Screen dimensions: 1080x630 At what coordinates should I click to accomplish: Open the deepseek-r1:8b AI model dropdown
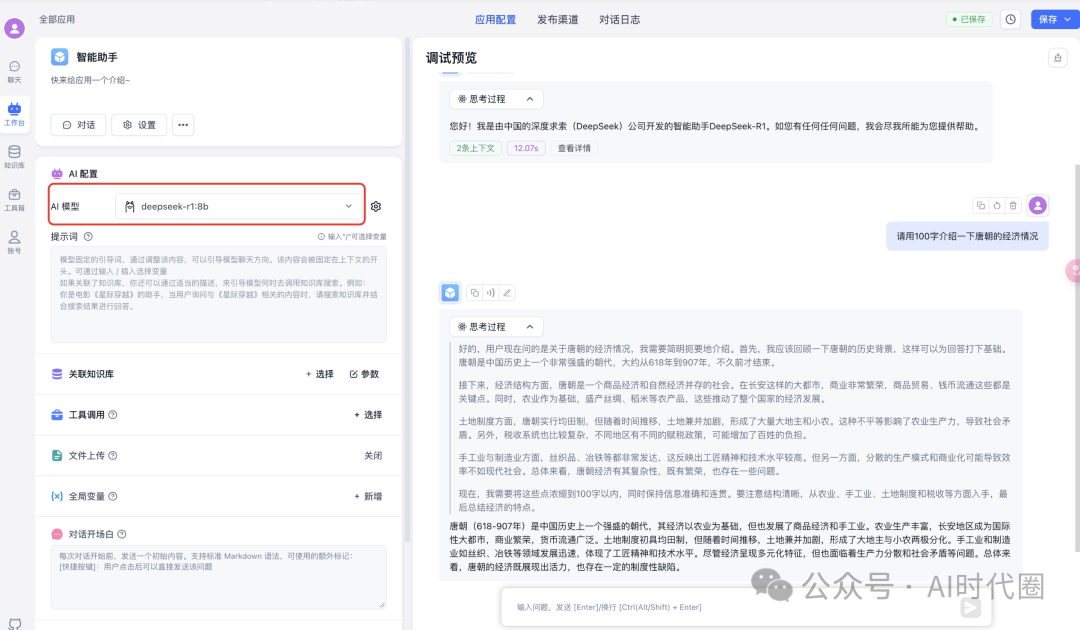click(x=239, y=206)
